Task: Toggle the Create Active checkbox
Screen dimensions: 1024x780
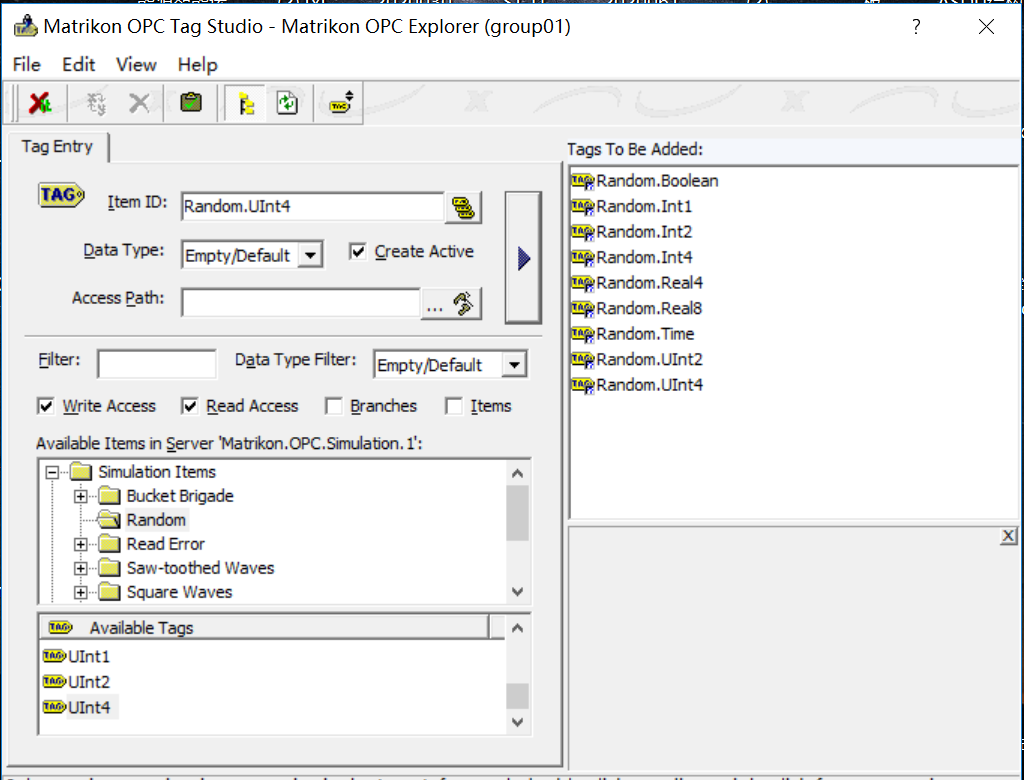Action: pos(357,252)
